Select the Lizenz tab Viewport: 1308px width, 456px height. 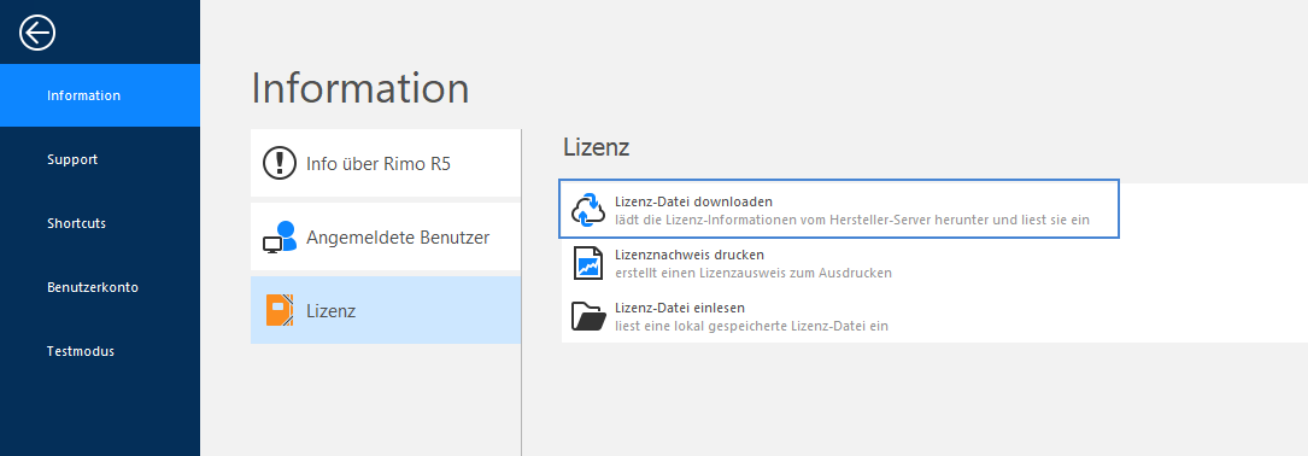pos(386,311)
